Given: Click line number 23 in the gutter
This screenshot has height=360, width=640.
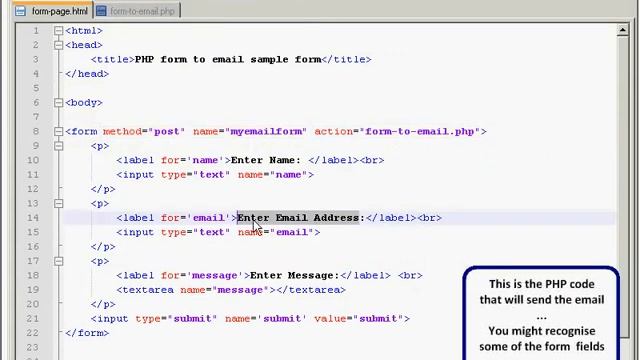Looking at the screenshot, I should [33, 347].
